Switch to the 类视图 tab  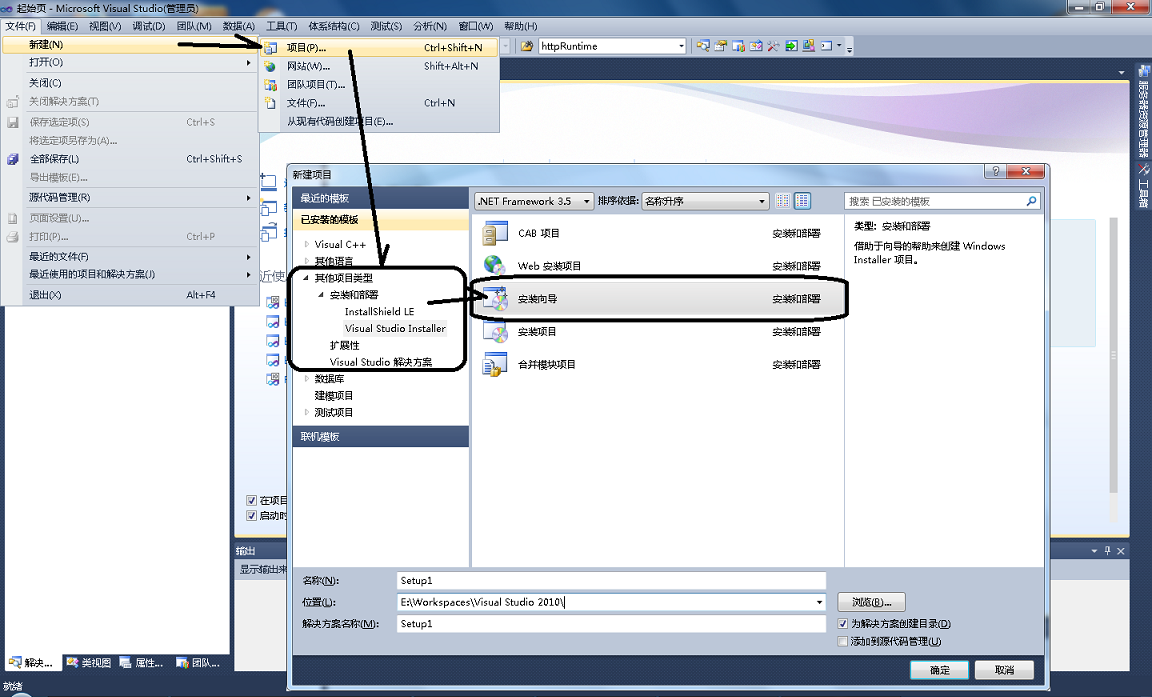[x=89, y=662]
